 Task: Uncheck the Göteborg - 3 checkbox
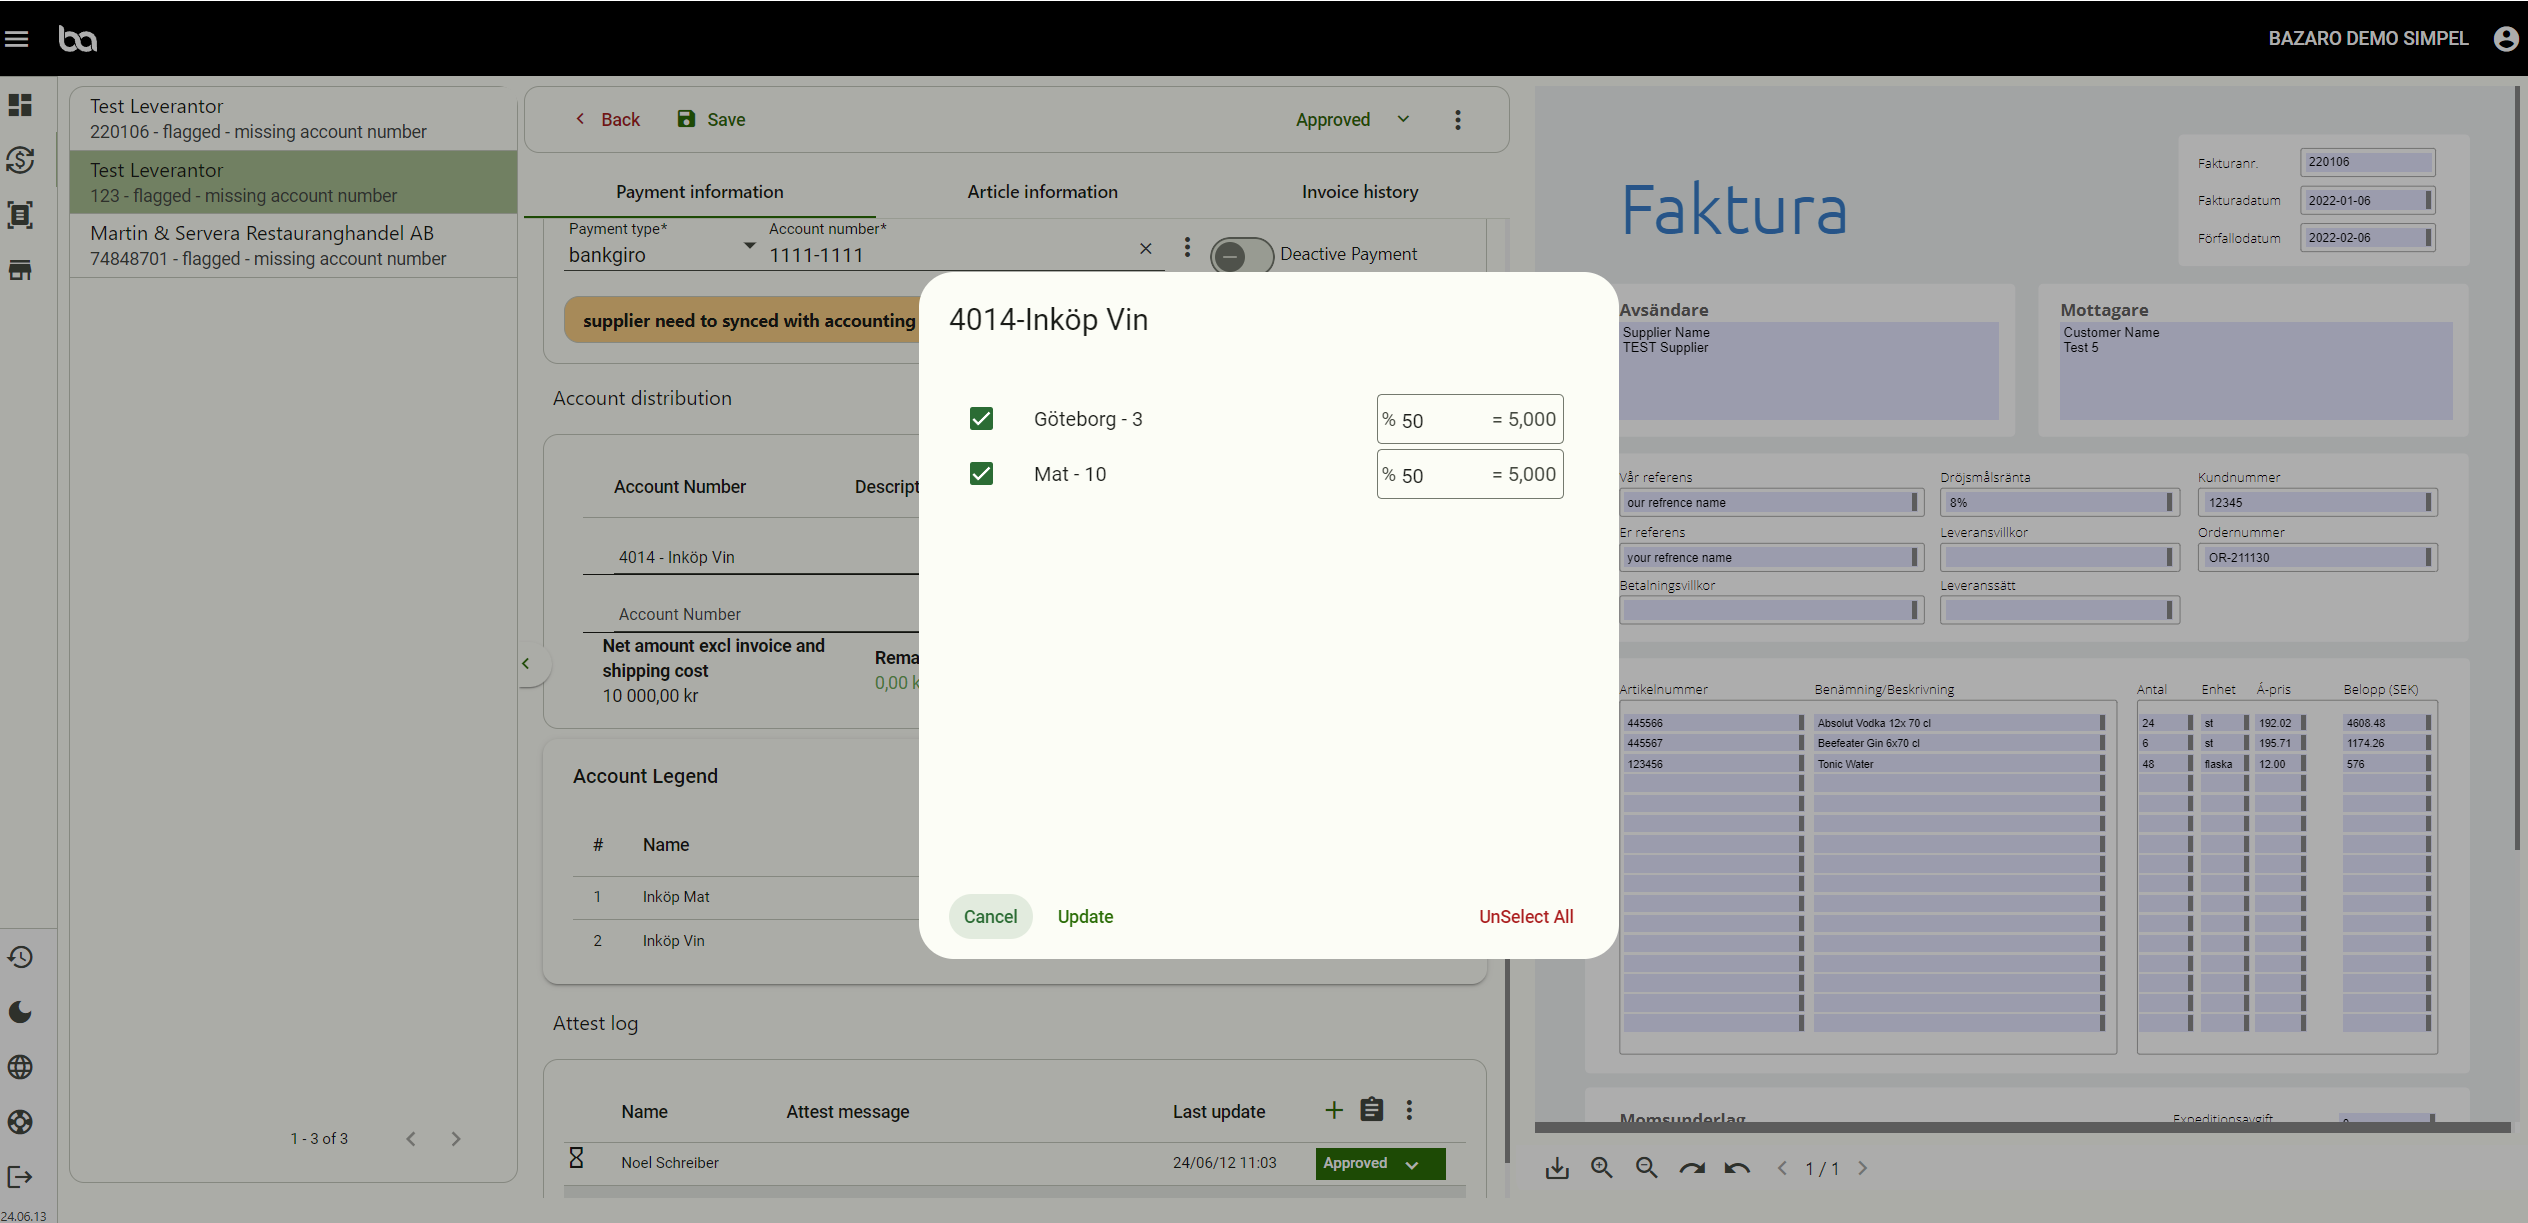point(981,419)
